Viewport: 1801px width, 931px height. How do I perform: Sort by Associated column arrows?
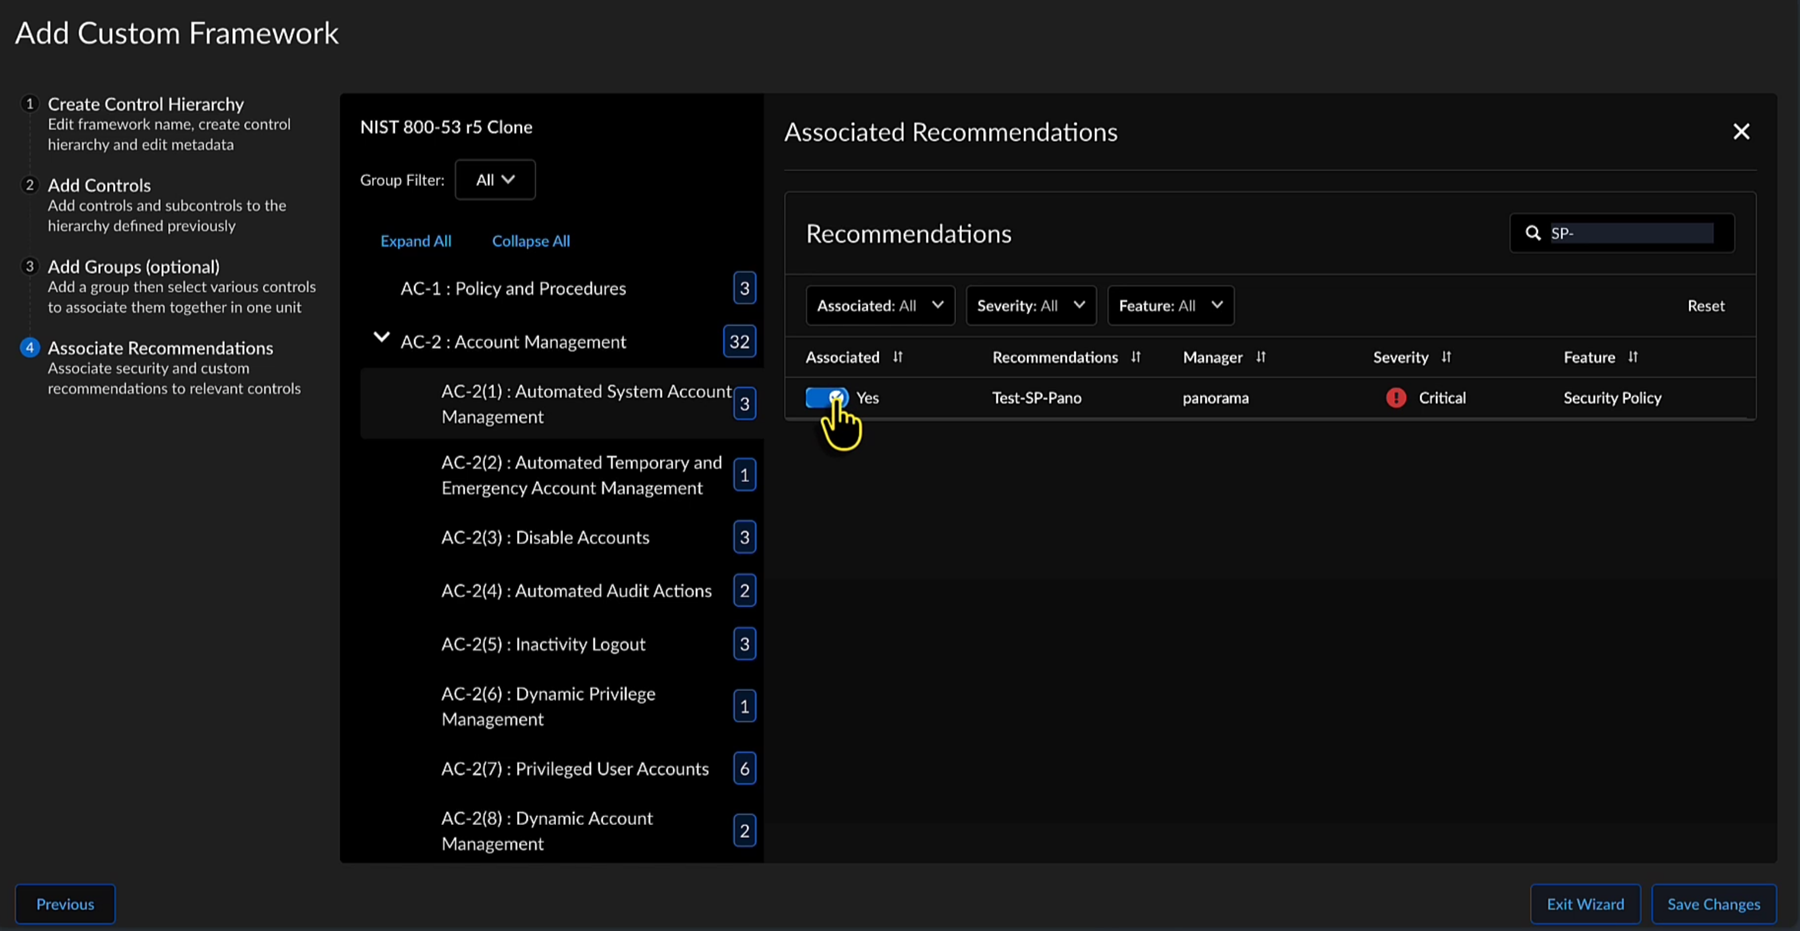(x=898, y=357)
